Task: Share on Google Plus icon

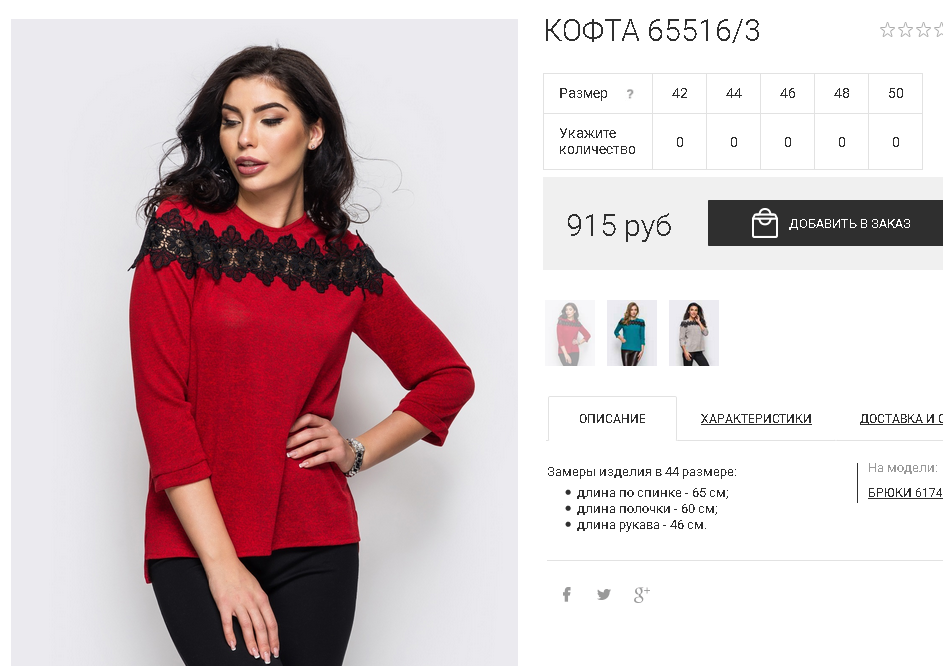Action: click(642, 594)
